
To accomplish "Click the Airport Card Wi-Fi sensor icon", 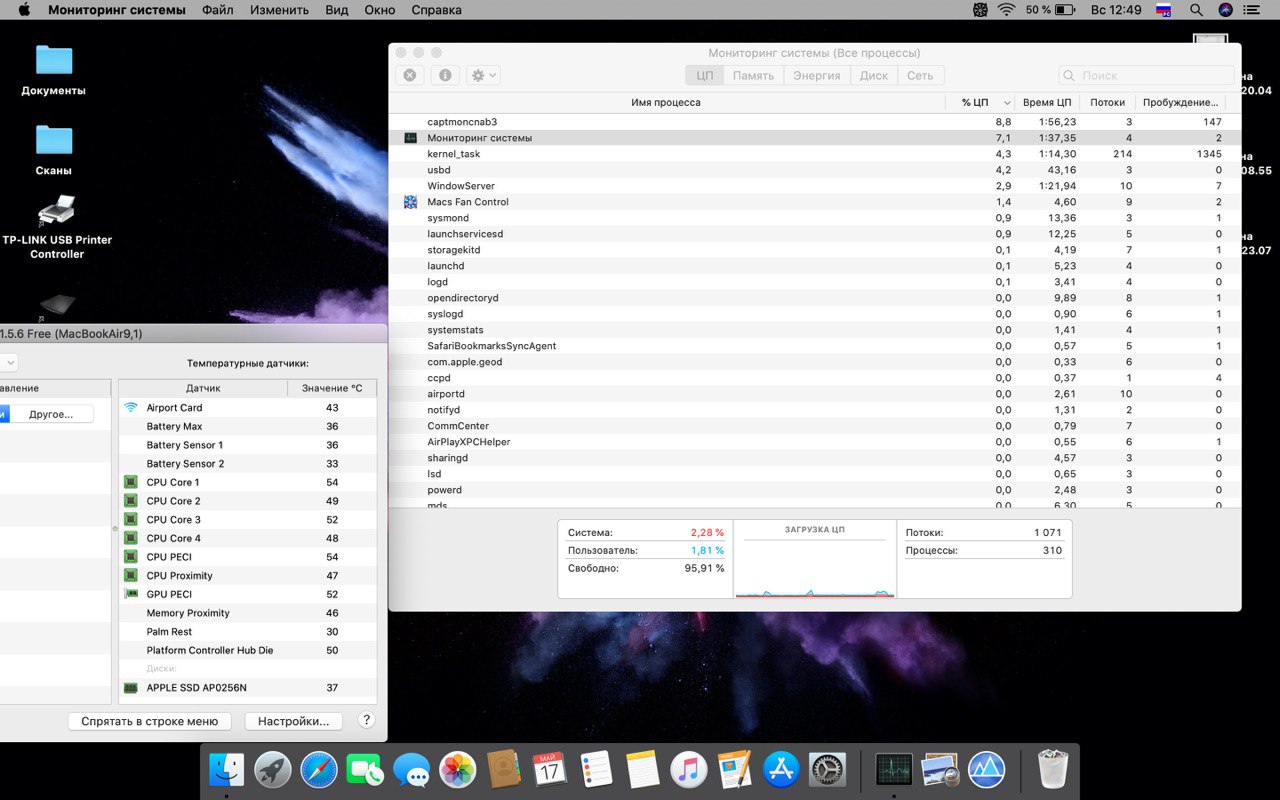I will tap(130, 407).
